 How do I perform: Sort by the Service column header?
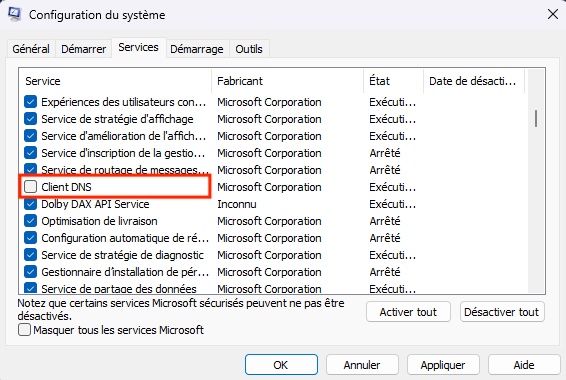click(x=115, y=81)
